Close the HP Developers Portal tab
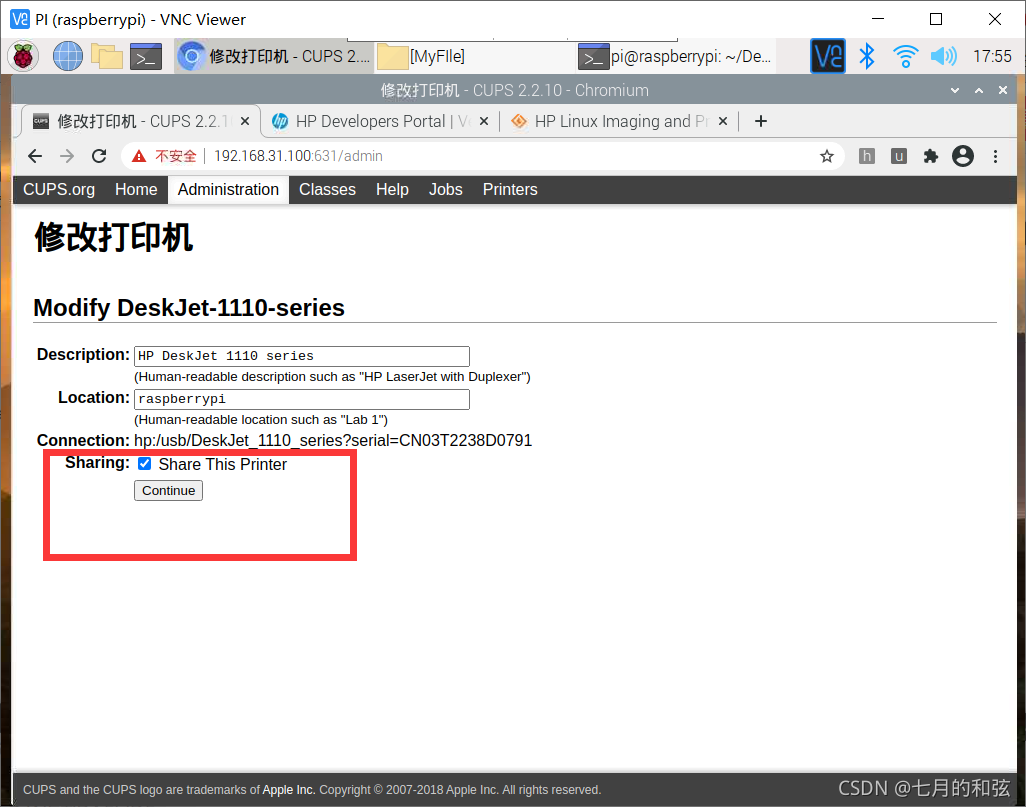The width and height of the screenshot is (1026, 807). 484,121
